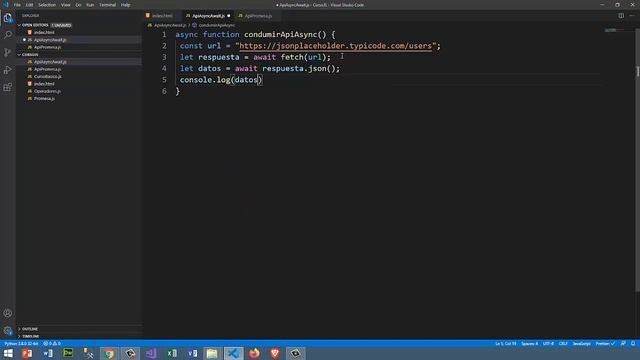Click the unsaved dot on ApiAsyncAwait.js tab
The width and height of the screenshot is (640, 360).
point(229,16)
